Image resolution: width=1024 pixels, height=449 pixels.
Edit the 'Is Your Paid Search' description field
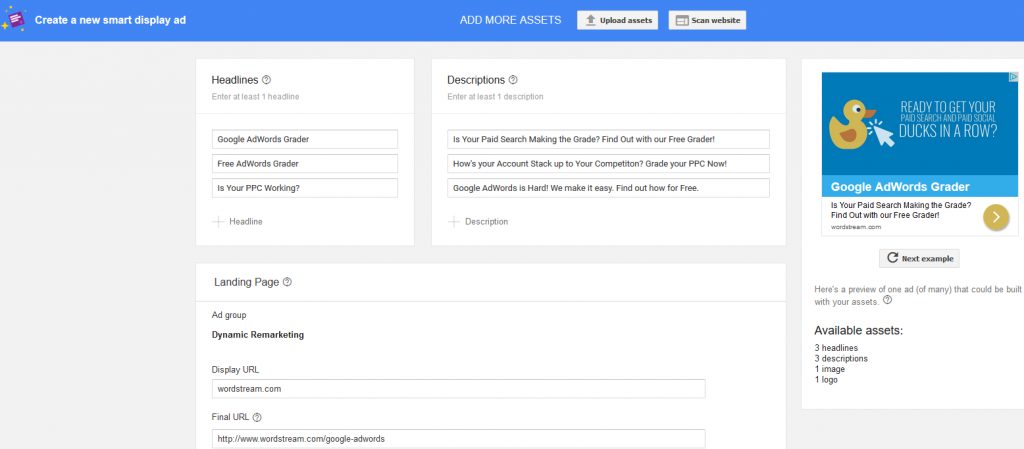pyautogui.click(x=608, y=140)
